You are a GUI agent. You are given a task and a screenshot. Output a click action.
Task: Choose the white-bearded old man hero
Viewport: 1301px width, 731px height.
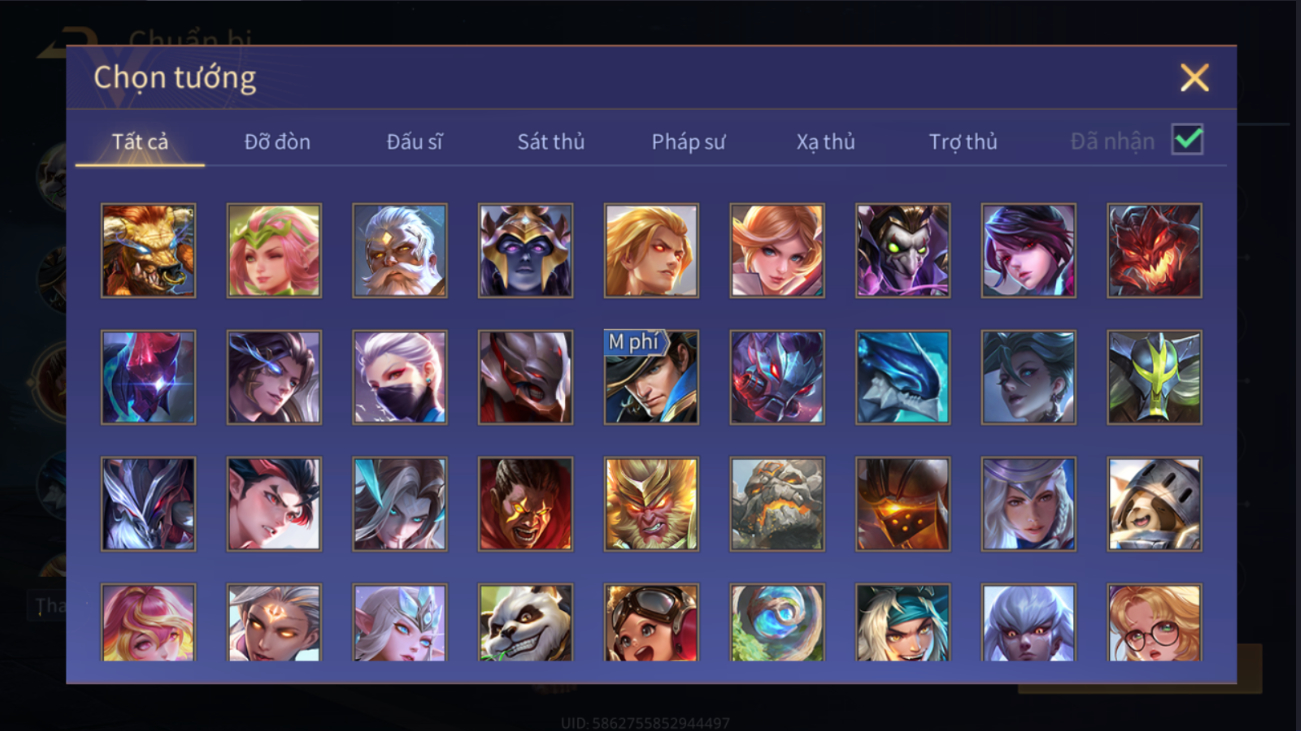(x=400, y=251)
